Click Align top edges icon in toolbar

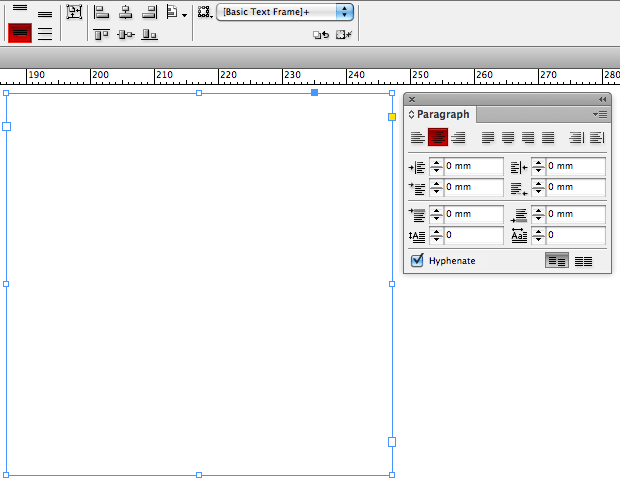pos(102,35)
